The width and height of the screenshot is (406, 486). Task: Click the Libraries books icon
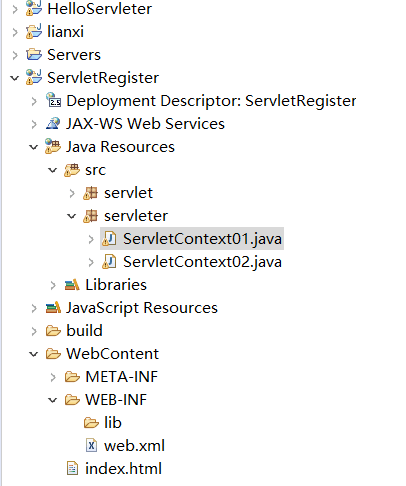pos(72,285)
